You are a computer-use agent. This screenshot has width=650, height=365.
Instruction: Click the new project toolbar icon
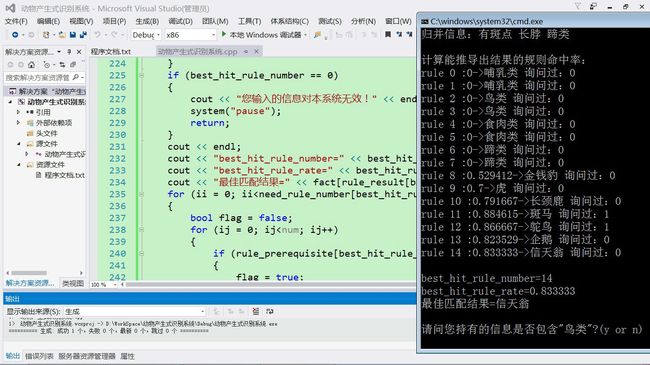point(46,35)
